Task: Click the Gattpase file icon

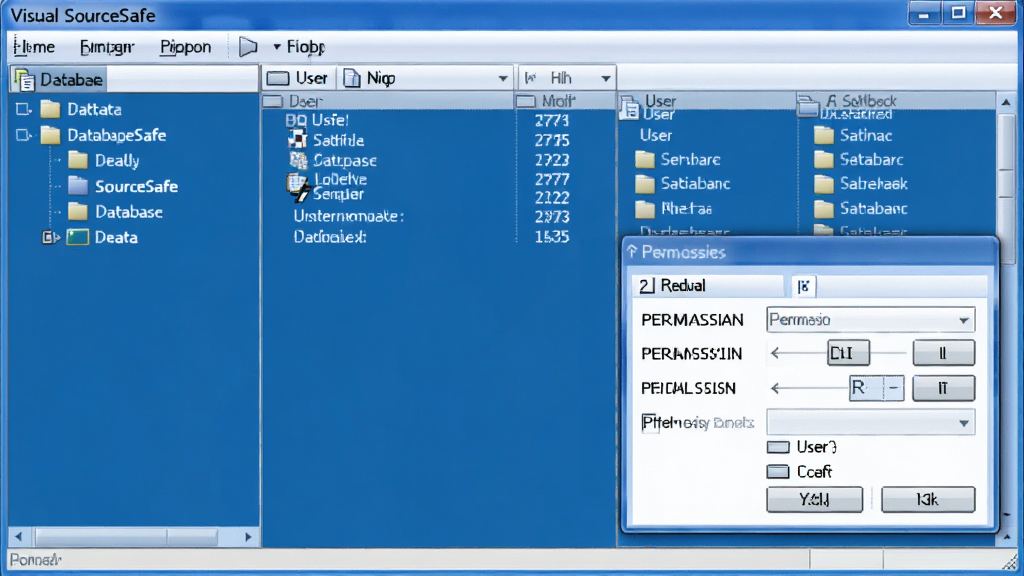Action: click(298, 159)
